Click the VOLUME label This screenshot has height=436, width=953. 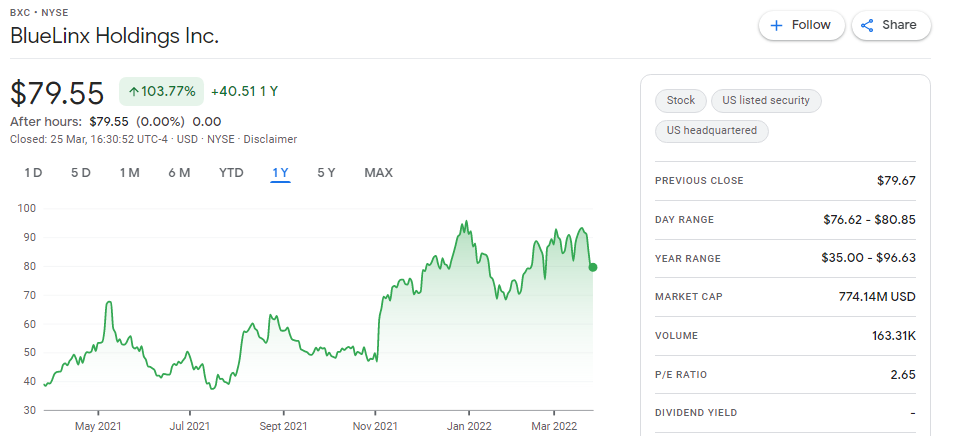676,336
